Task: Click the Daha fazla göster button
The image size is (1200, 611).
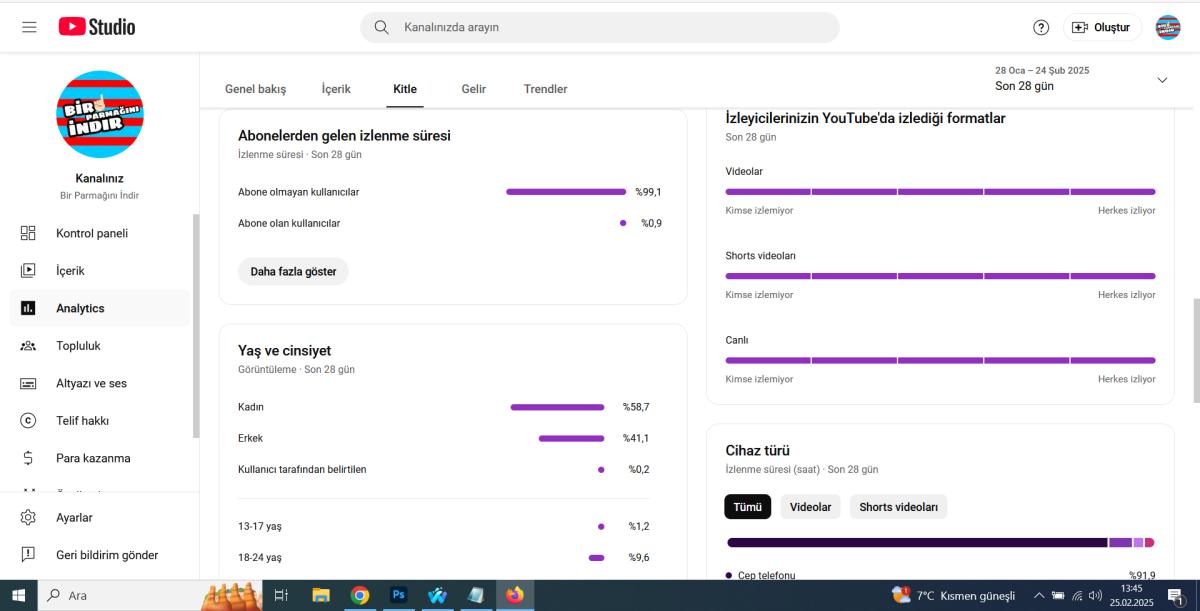Action: tap(293, 271)
